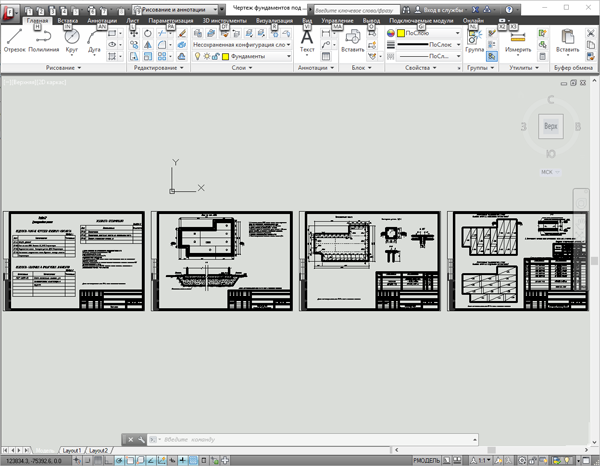Toggle the grid display in status bar
This screenshot has width=600, height=466.
pyautogui.click(x=98, y=461)
